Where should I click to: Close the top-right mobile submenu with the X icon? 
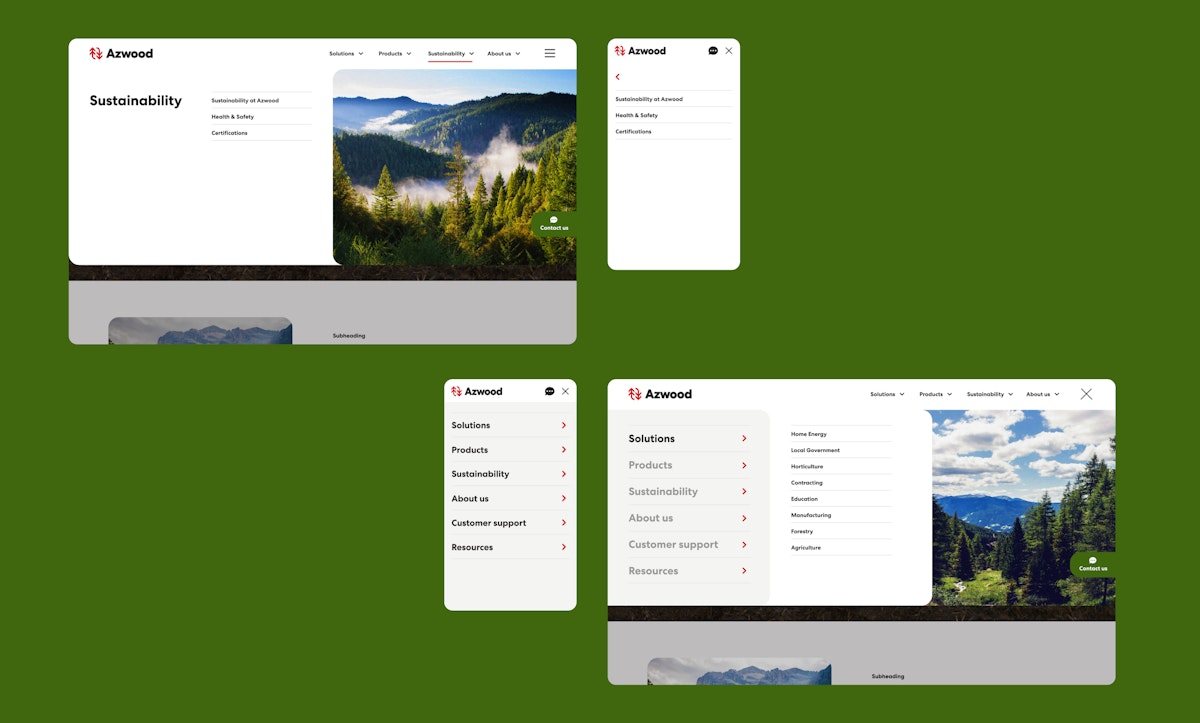click(729, 51)
